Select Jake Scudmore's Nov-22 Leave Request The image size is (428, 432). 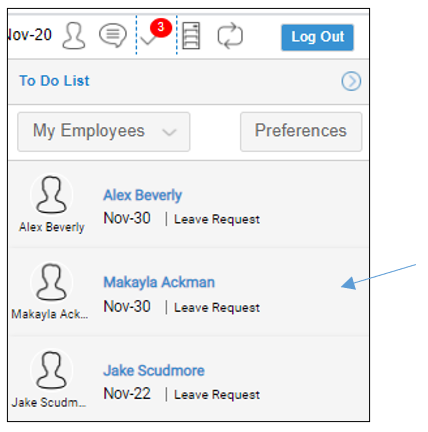pos(182,394)
